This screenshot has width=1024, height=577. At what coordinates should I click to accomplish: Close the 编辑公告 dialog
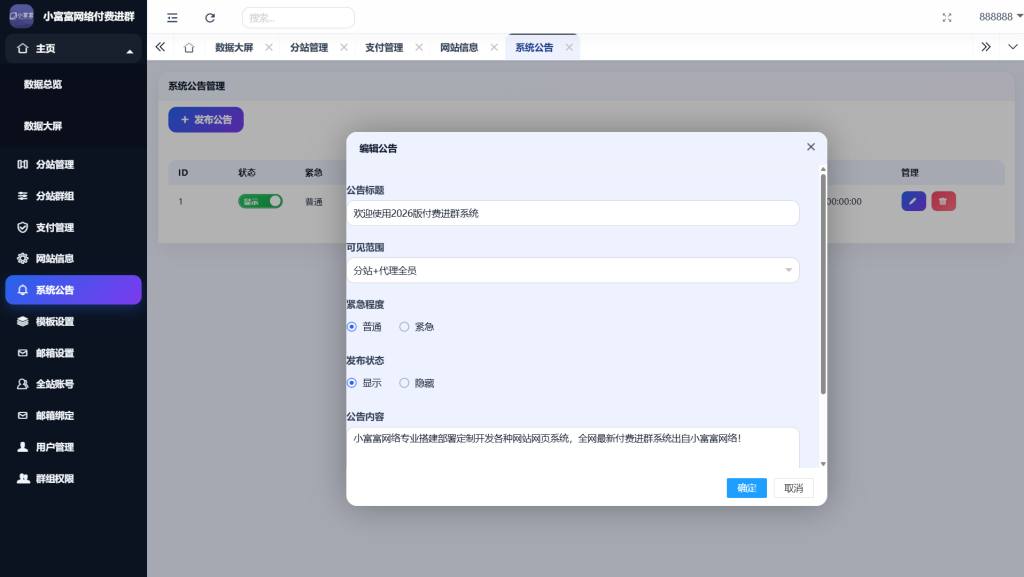pyautogui.click(x=810, y=147)
